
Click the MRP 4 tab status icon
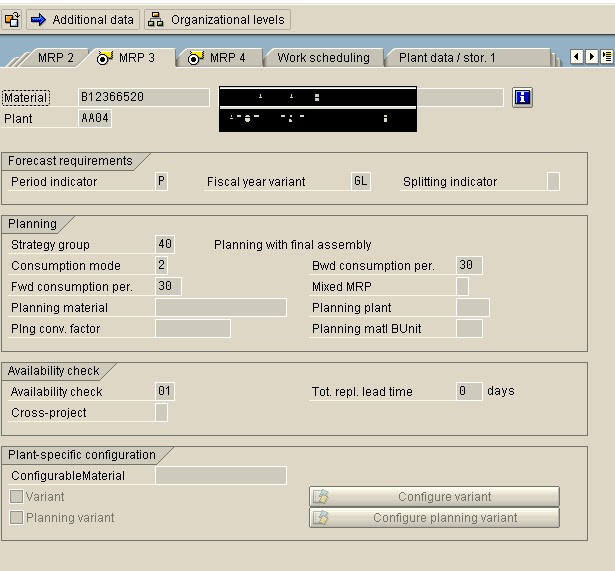point(195,58)
